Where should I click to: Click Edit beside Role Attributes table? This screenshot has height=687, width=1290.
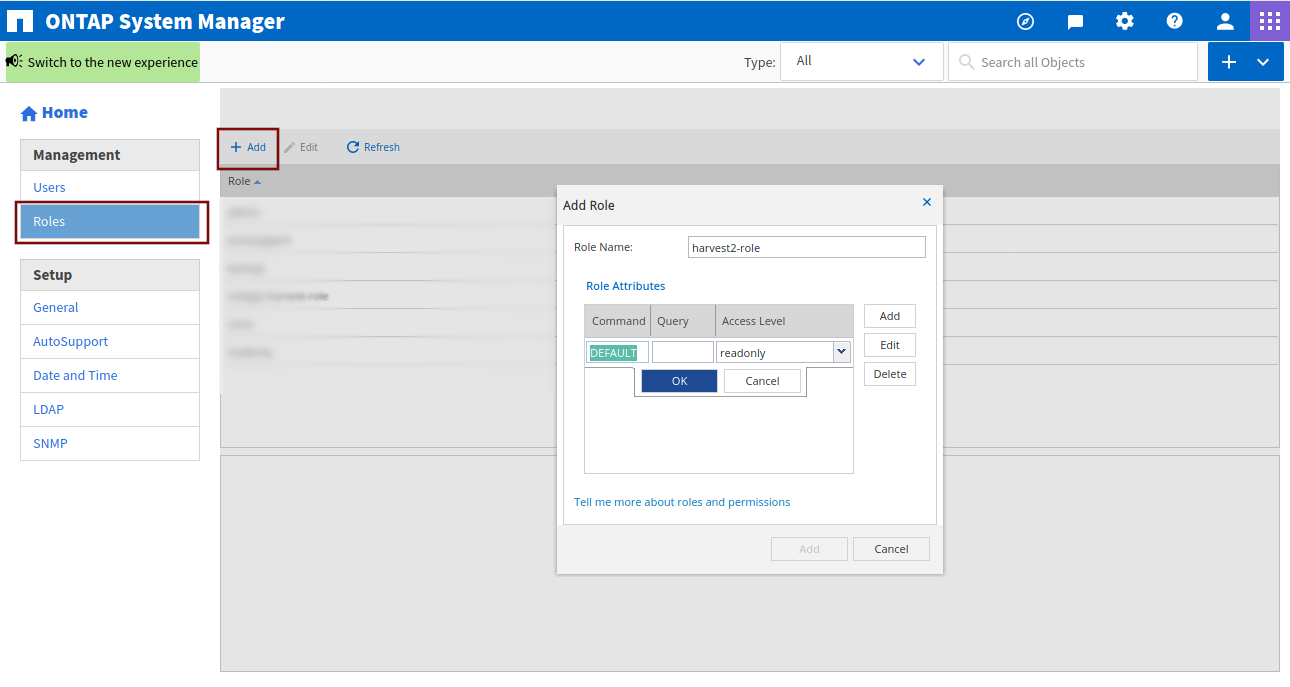890,345
